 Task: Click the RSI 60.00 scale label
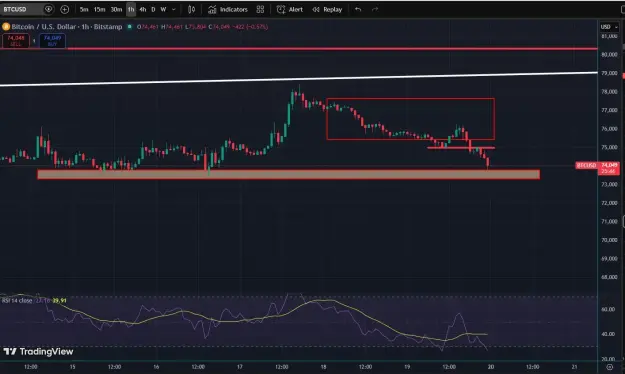(607, 309)
